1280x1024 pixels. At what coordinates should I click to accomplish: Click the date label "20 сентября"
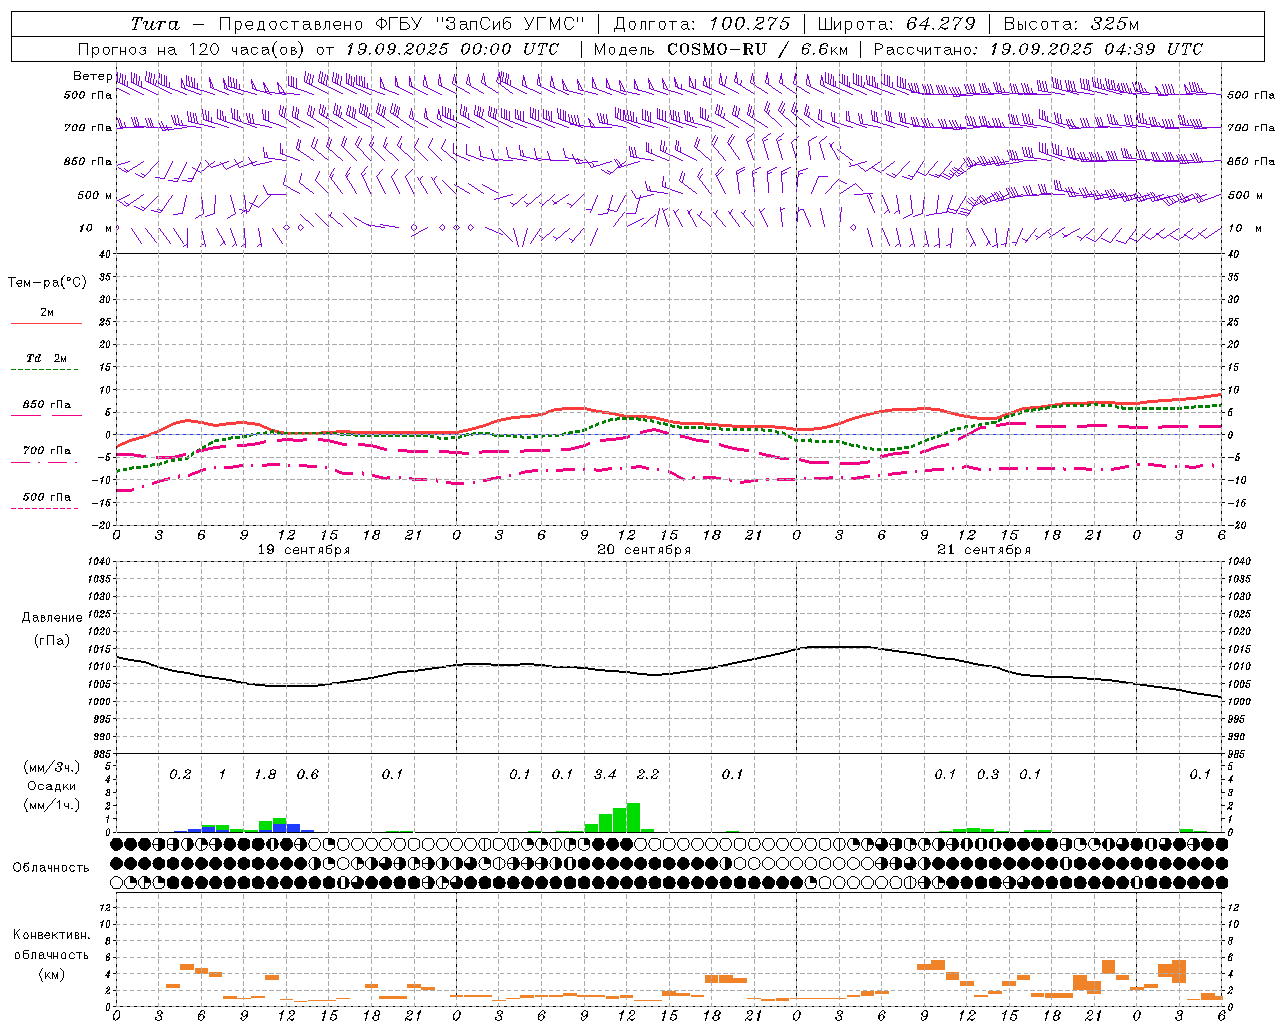[x=644, y=550]
